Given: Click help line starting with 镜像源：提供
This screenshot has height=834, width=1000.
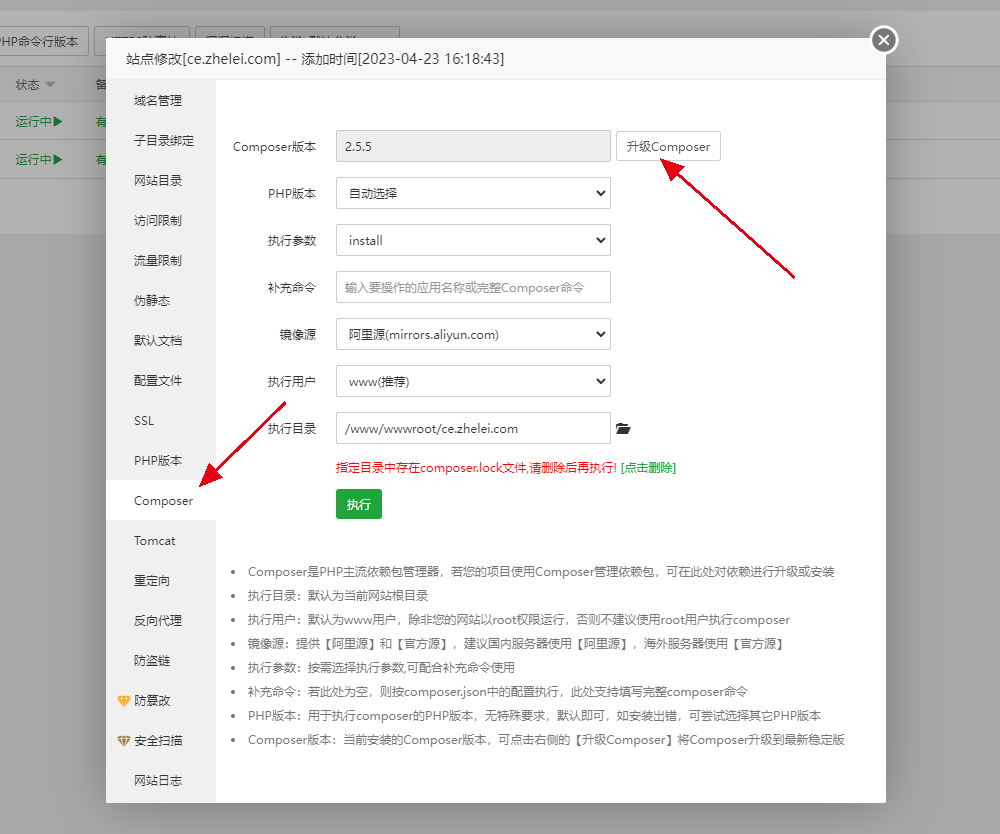Looking at the screenshot, I should pyautogui.click(x=515, y=644).
